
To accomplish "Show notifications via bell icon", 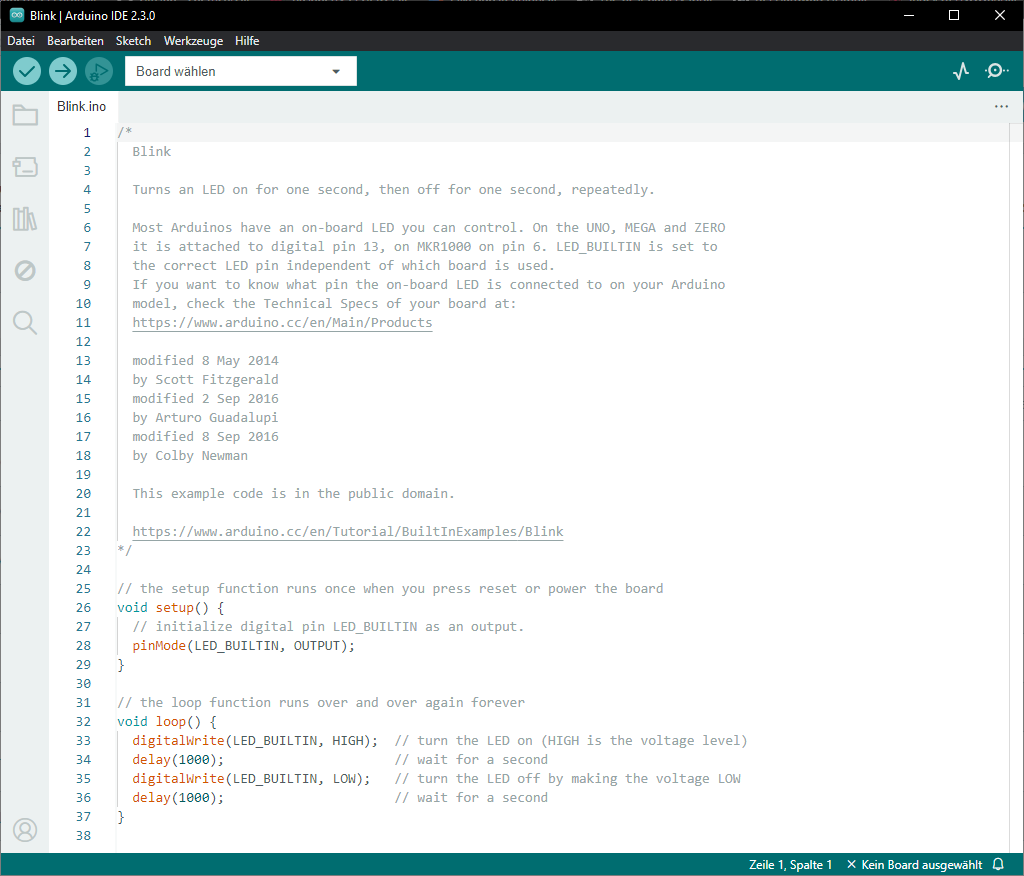I will pyautogui.click(x=998, y=864).
